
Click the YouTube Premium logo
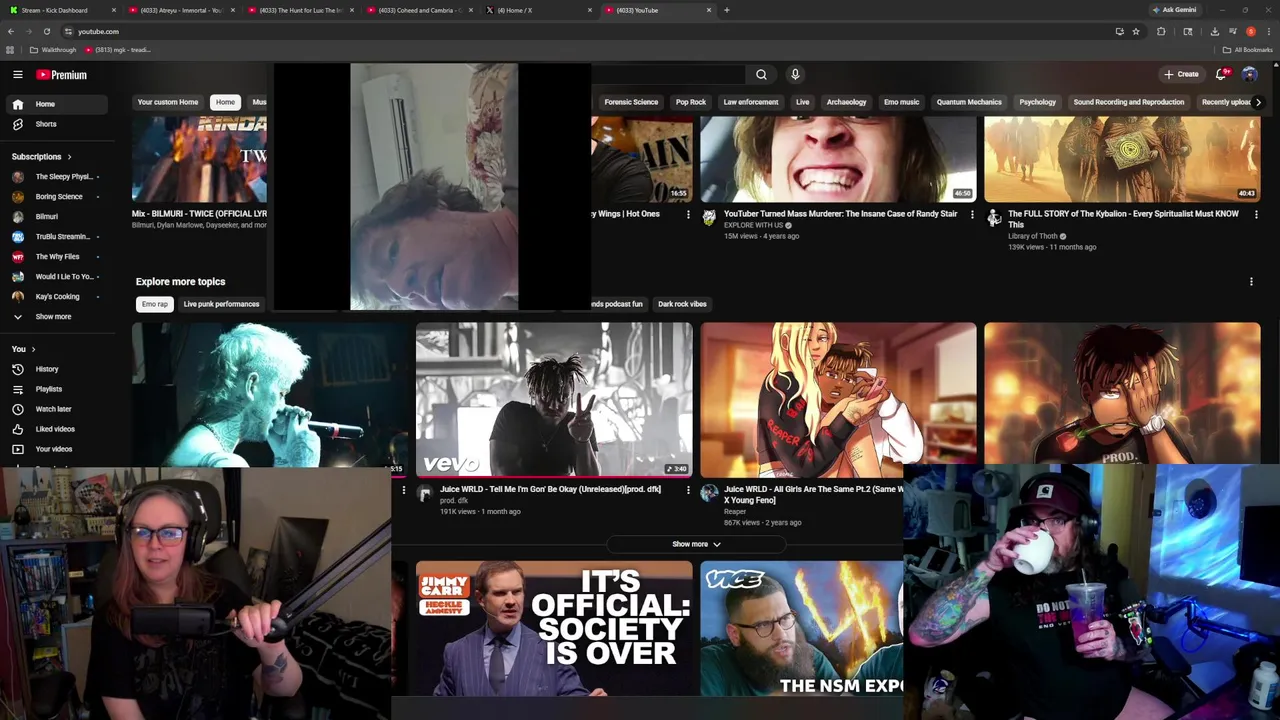(x=62, y=75)
